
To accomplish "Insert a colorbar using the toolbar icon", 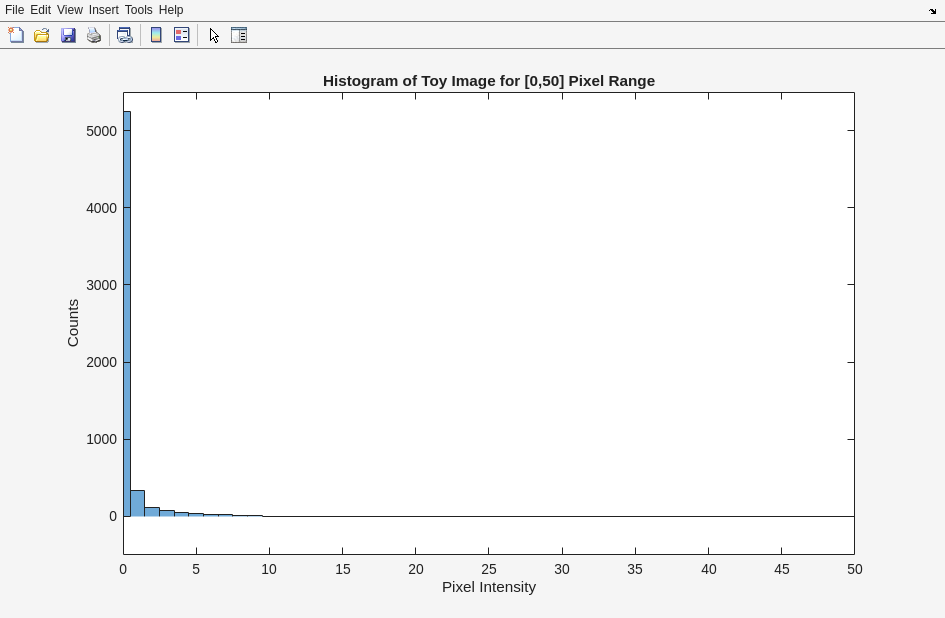I will click(156, 35).
